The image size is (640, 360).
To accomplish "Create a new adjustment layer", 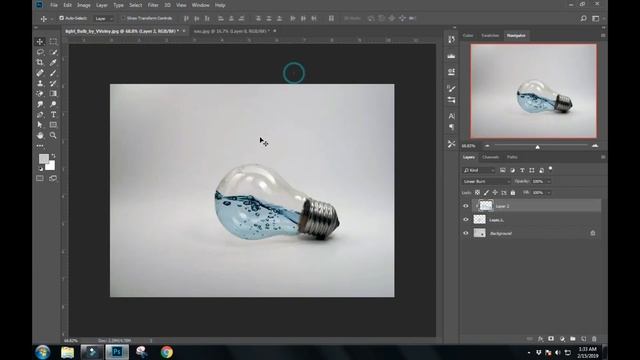I will coord(562,339).
